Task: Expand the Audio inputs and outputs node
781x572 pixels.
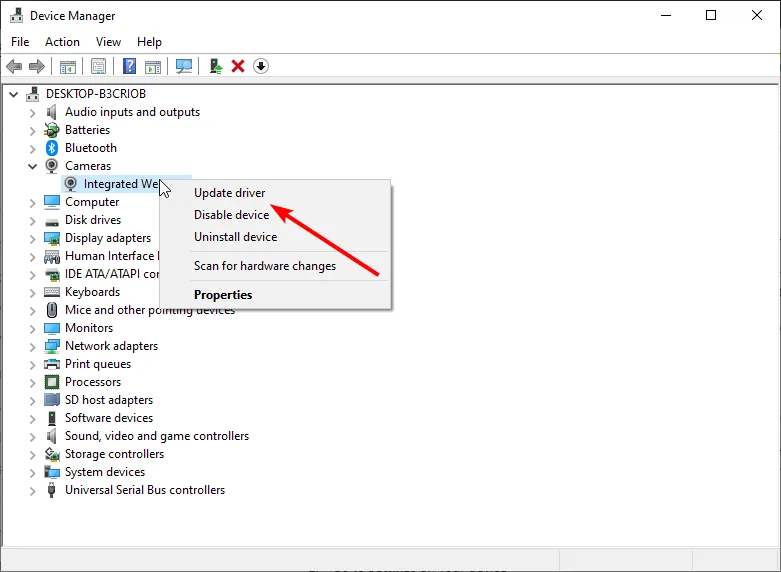Action: point(32,112)
